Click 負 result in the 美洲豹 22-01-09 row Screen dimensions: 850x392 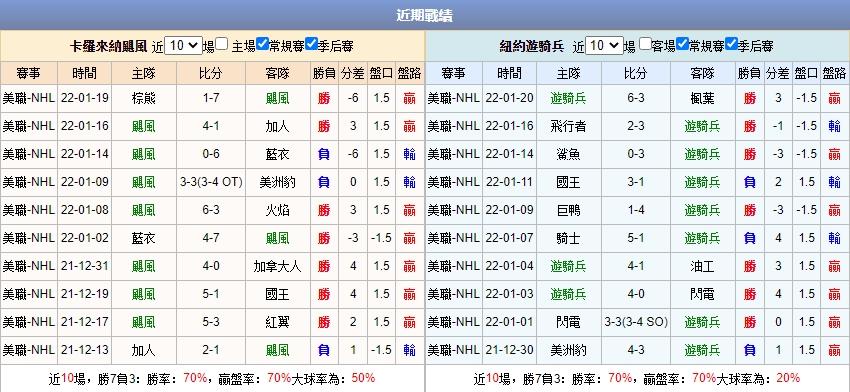[x=324, y=182]
